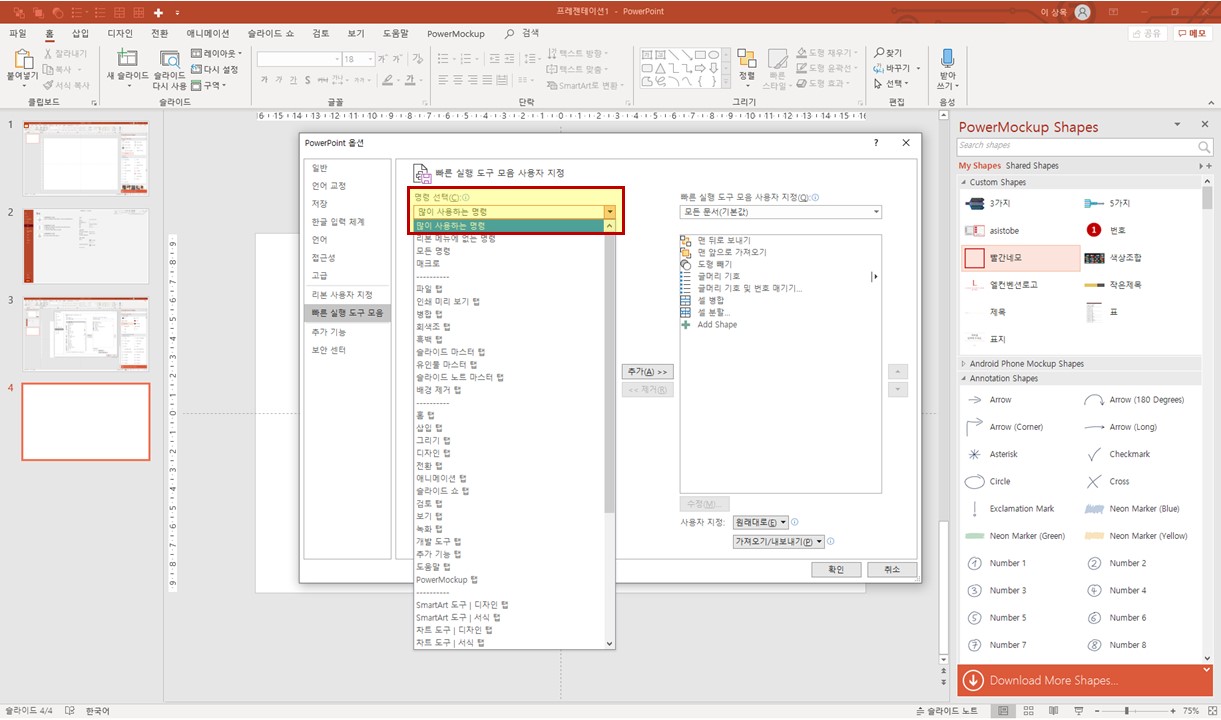Pick the 색상조합 custom shape
Screen dimensions: 1221x720
pyautogui.click(x=1141, y=258)
